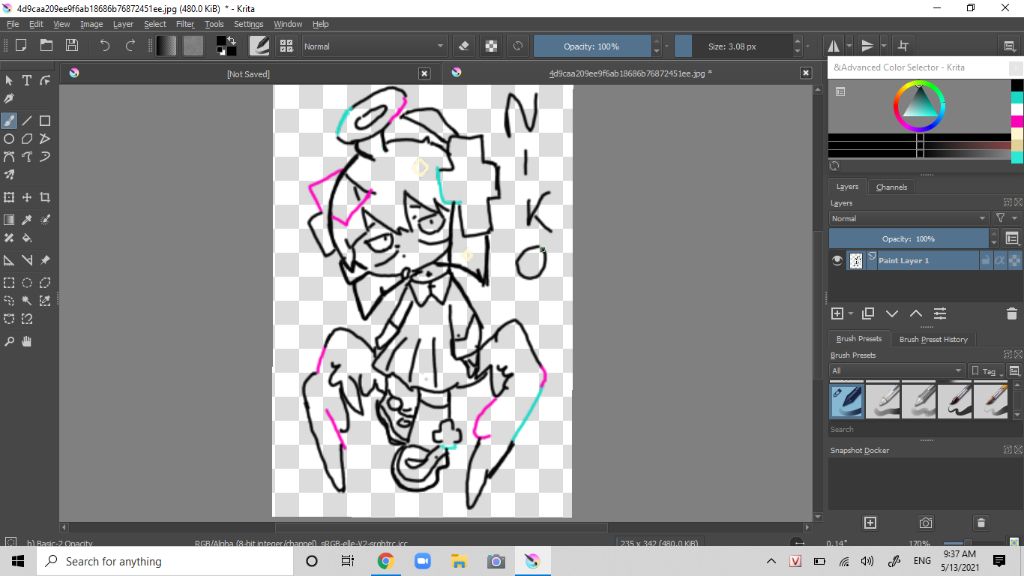Save the document using toolbar icon
This screenshot has width=1024, height=576.
pos(72,46)
